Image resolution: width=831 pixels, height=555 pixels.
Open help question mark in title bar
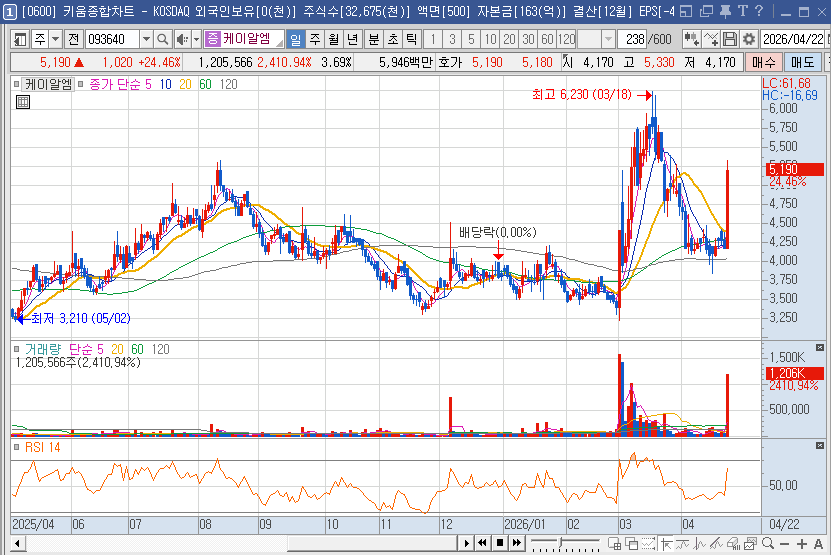coord(759,11)
